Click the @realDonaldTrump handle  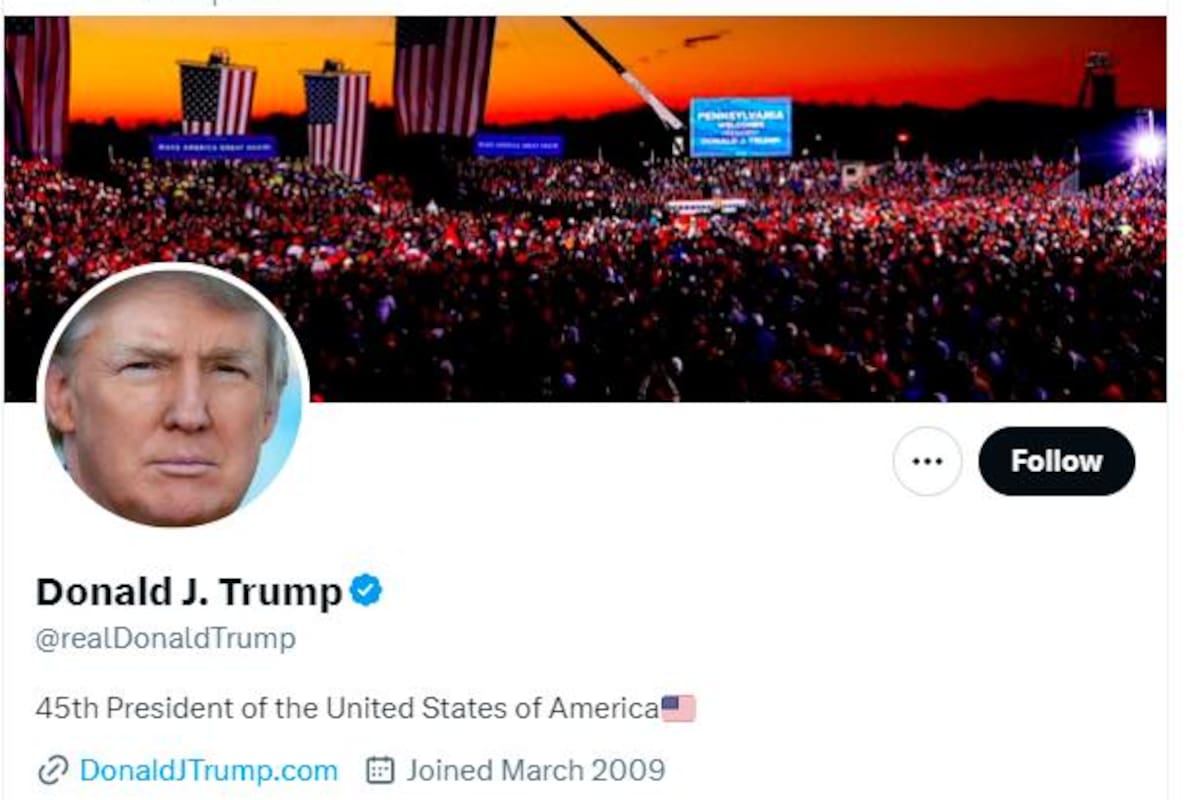coord(166,639)
